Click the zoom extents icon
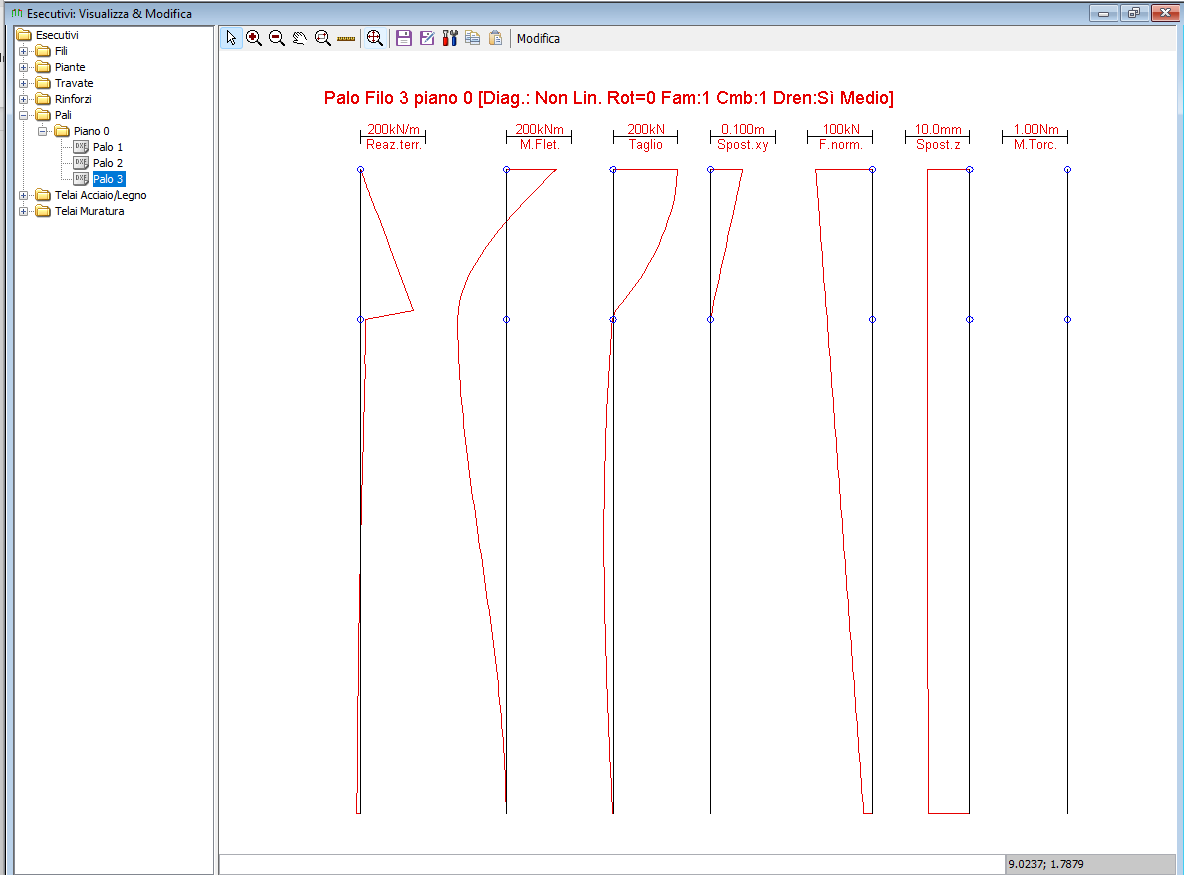The height and width of the screenshot is (875, 1184). tap(375, 39)
